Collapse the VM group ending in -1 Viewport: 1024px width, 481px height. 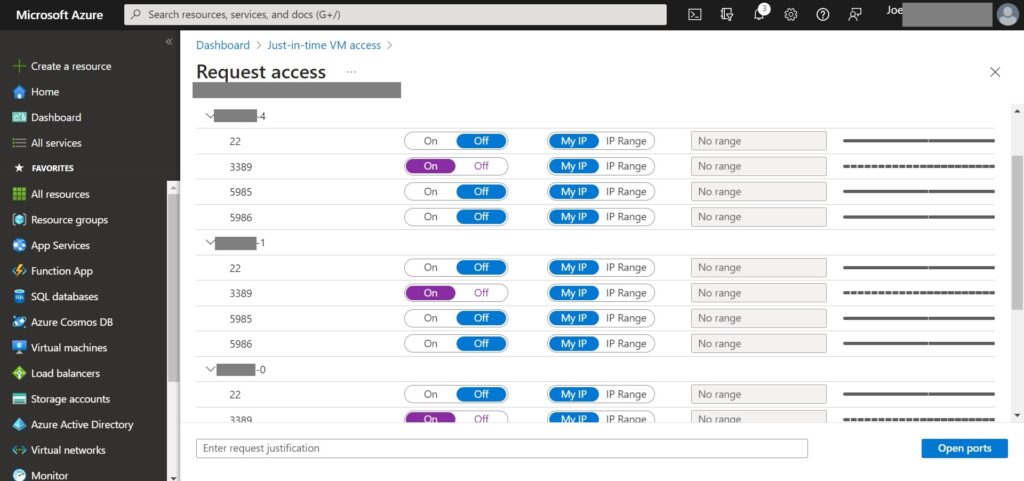209,243
